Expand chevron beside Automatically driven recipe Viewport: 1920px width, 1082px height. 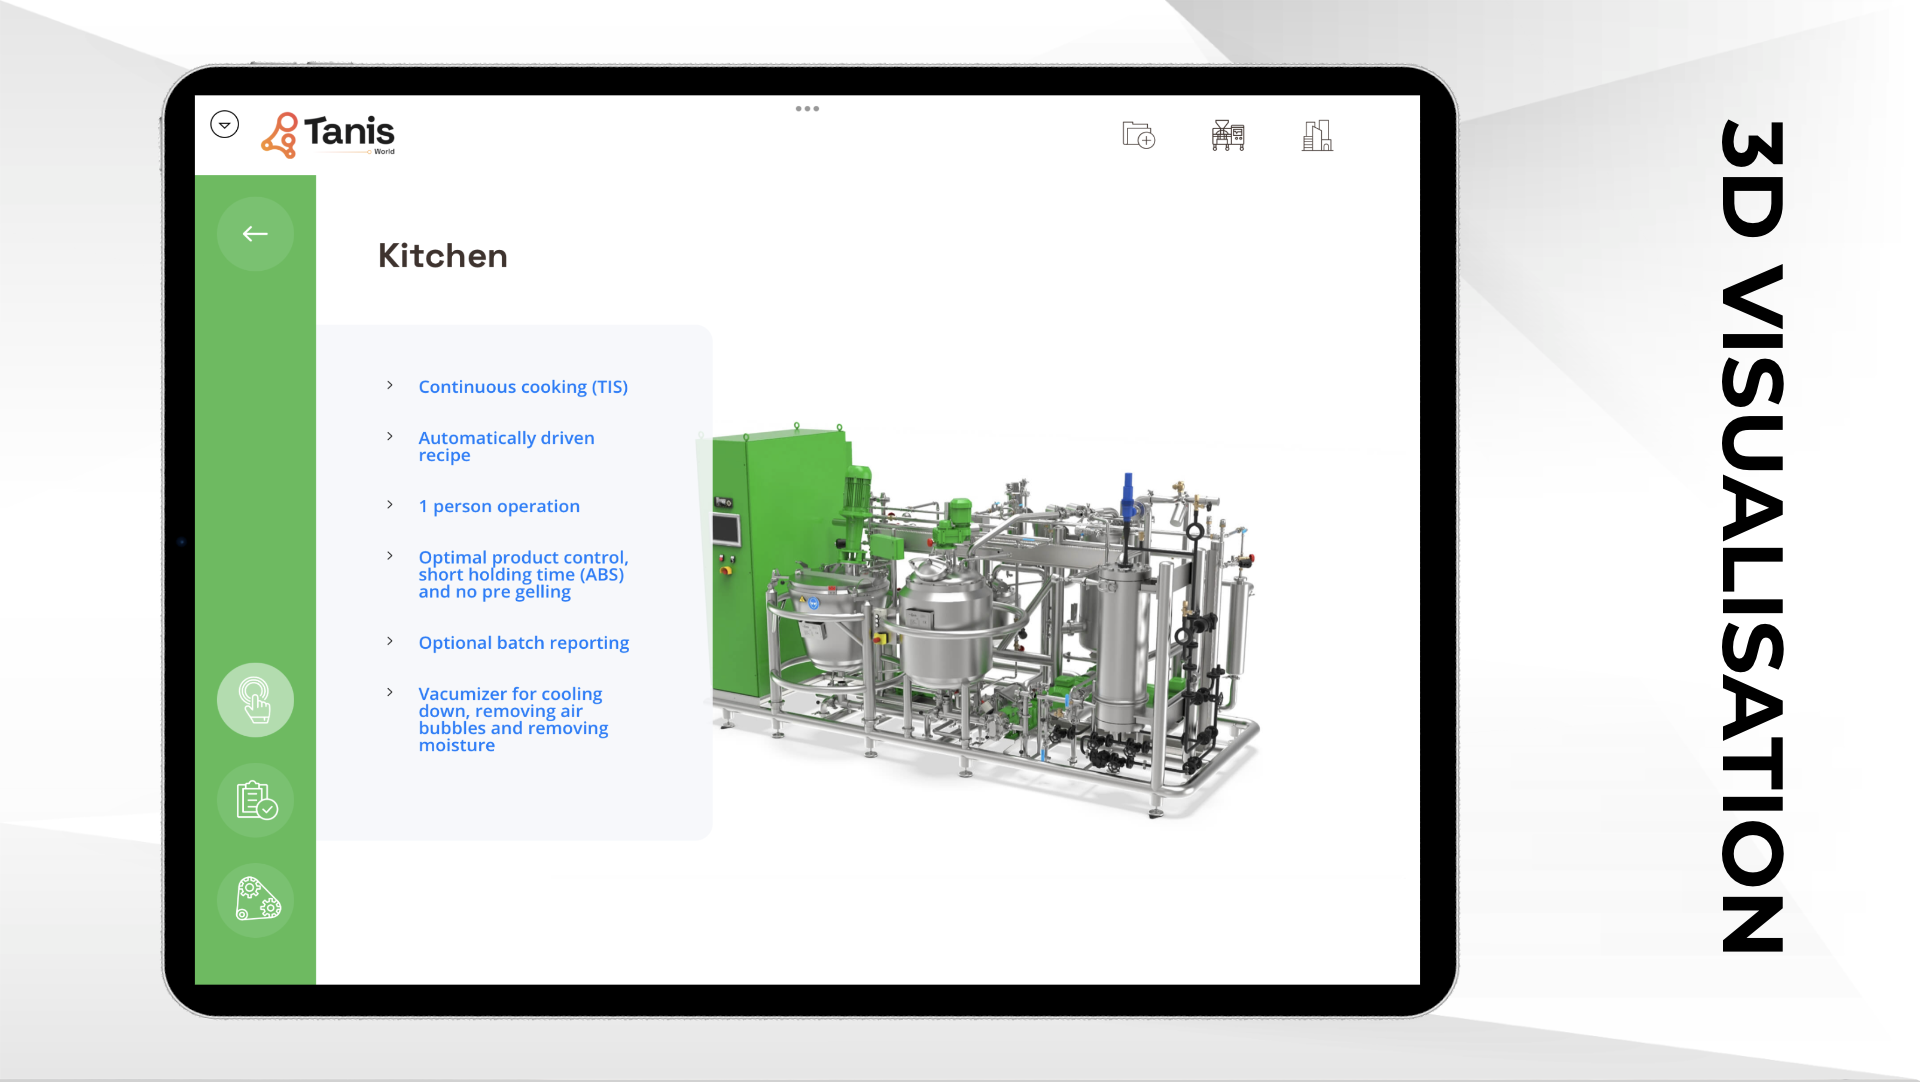pyautogui.click(x=390, y=436)
